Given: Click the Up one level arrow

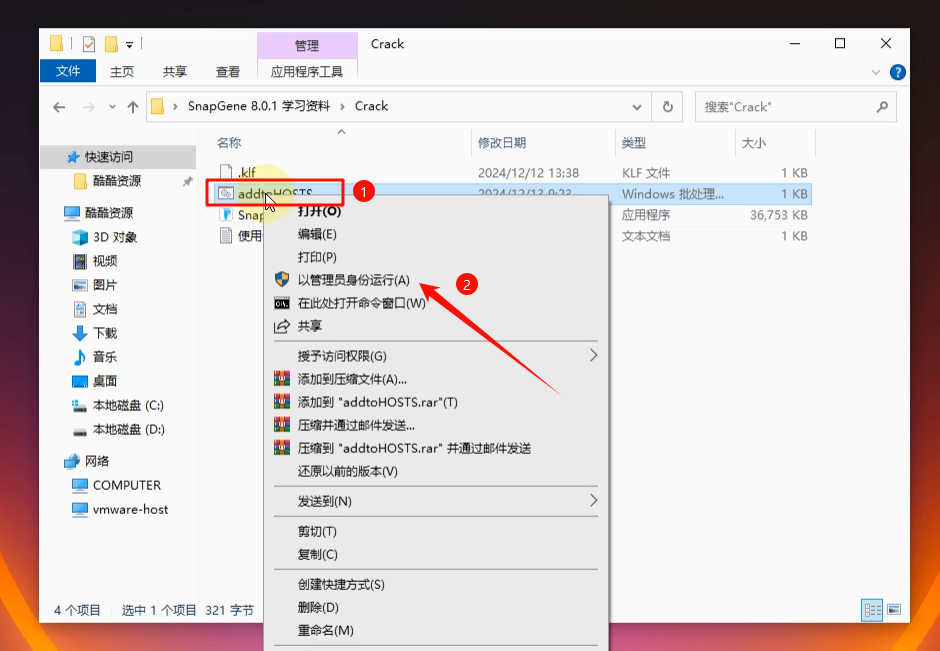Looking at the screenshot, I should click(x=133, y=107).
